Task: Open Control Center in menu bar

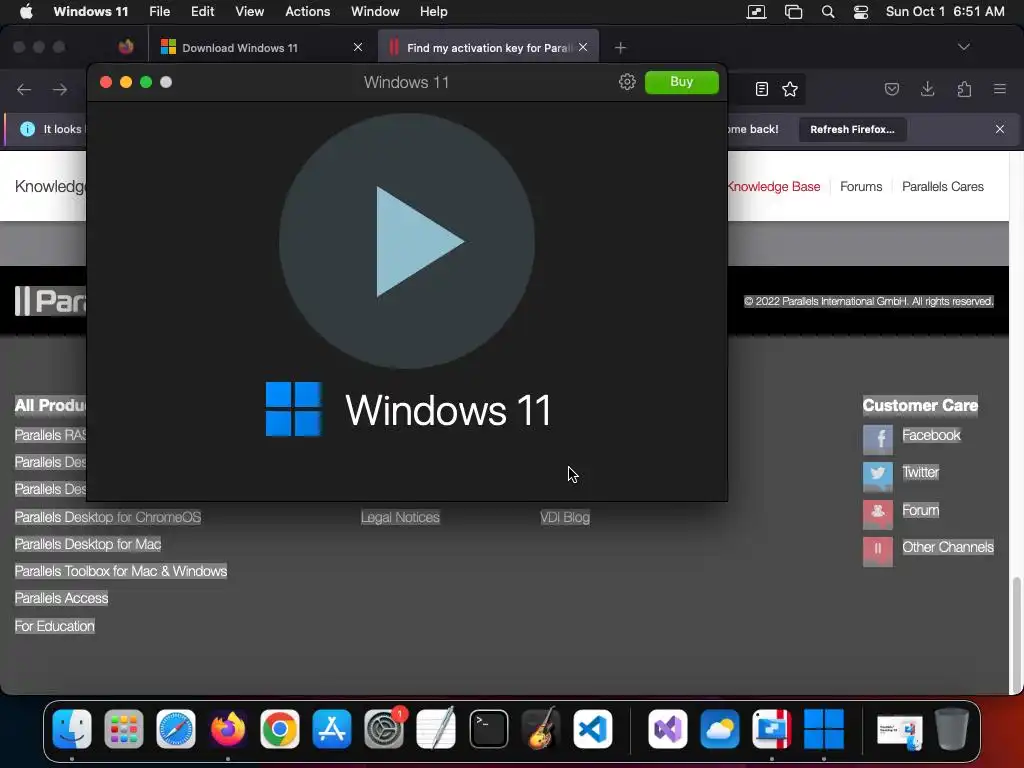Action: tap(861, 12)
